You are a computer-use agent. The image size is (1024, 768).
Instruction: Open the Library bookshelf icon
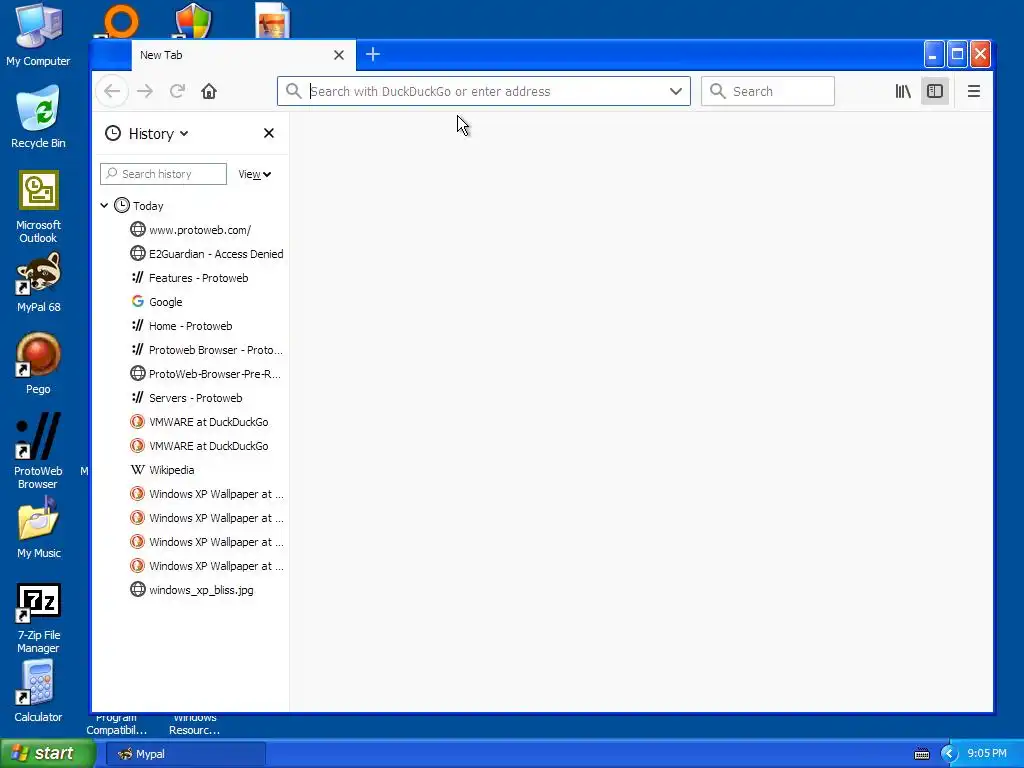click(903, 91)
